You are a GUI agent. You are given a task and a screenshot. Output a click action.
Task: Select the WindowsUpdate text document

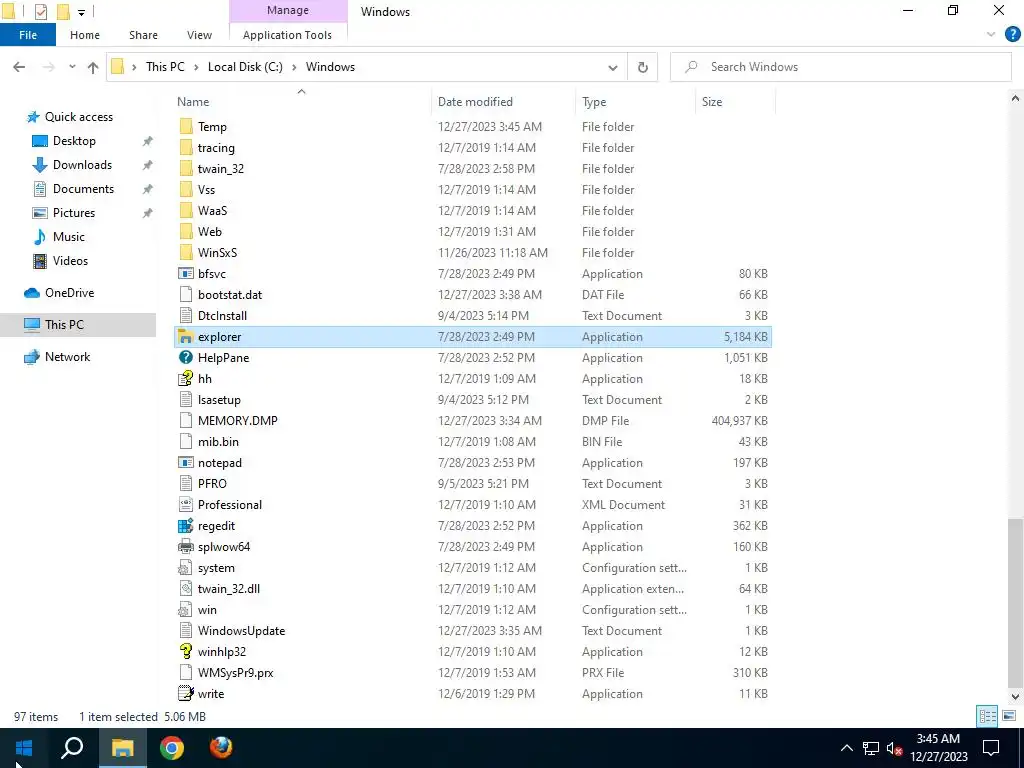point(473,631)
